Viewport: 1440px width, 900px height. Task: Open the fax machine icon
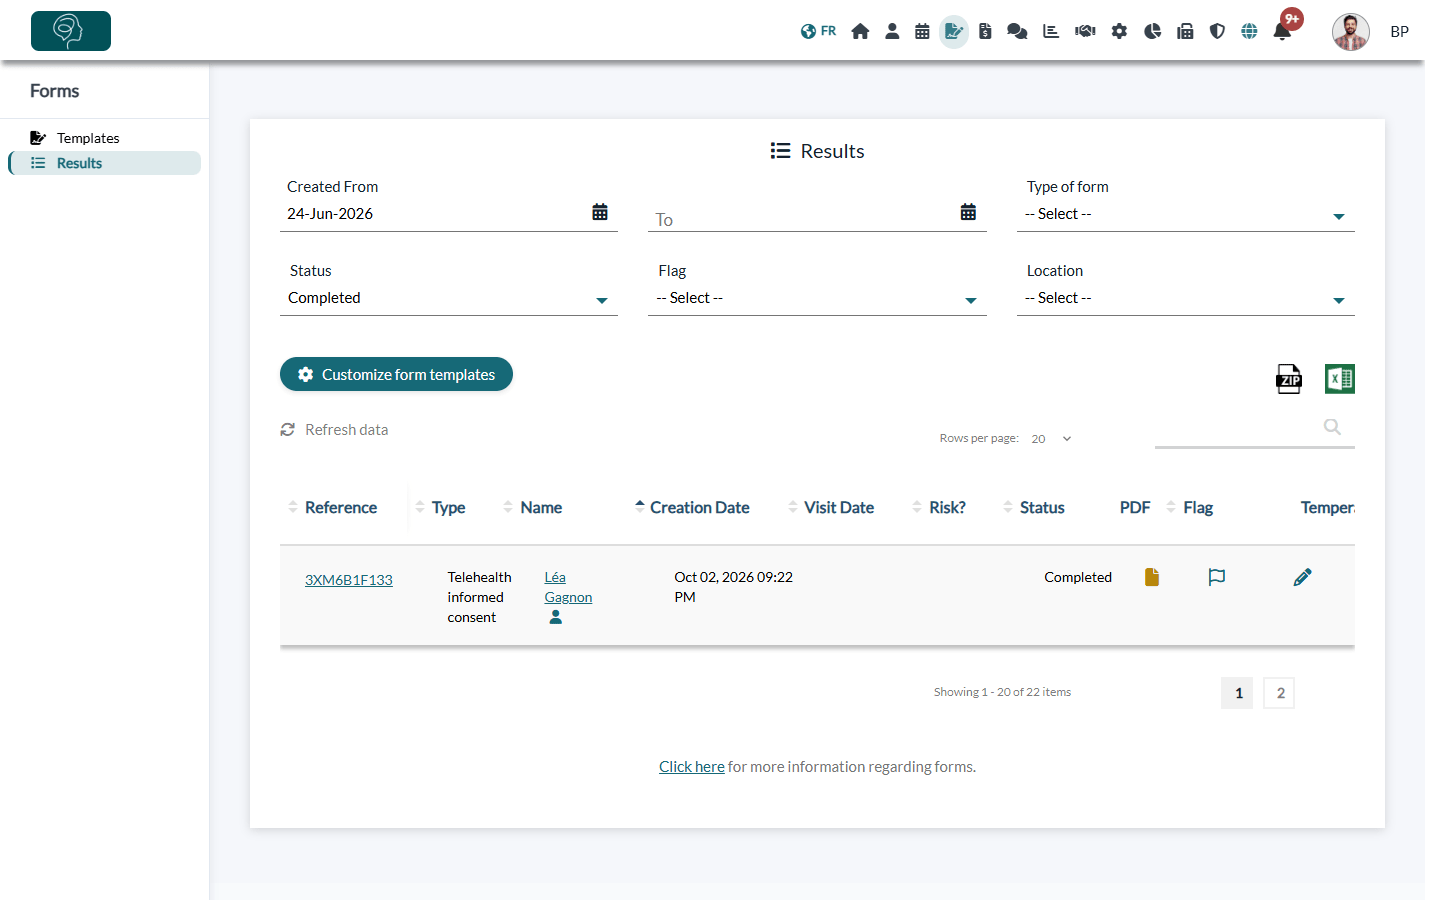[x=1185, y=31]
